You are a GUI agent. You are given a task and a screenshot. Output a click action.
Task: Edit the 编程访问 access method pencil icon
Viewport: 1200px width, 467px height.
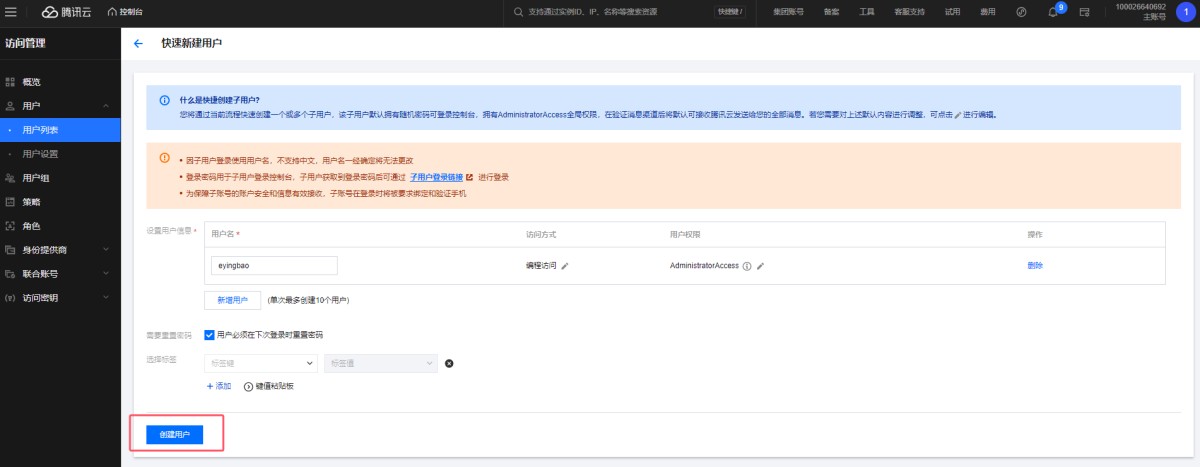coord(565,266)
